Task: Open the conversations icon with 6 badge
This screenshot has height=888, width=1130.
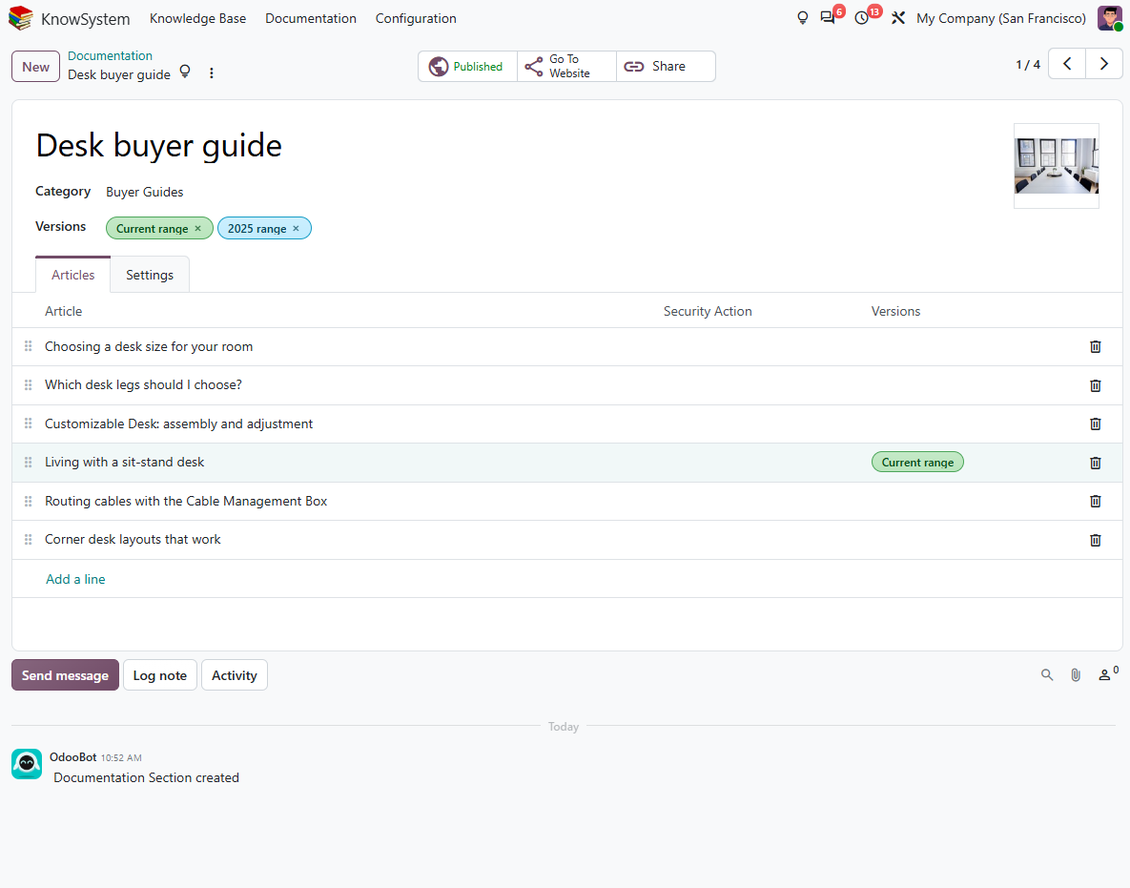Action: click(x=828, y=18)
